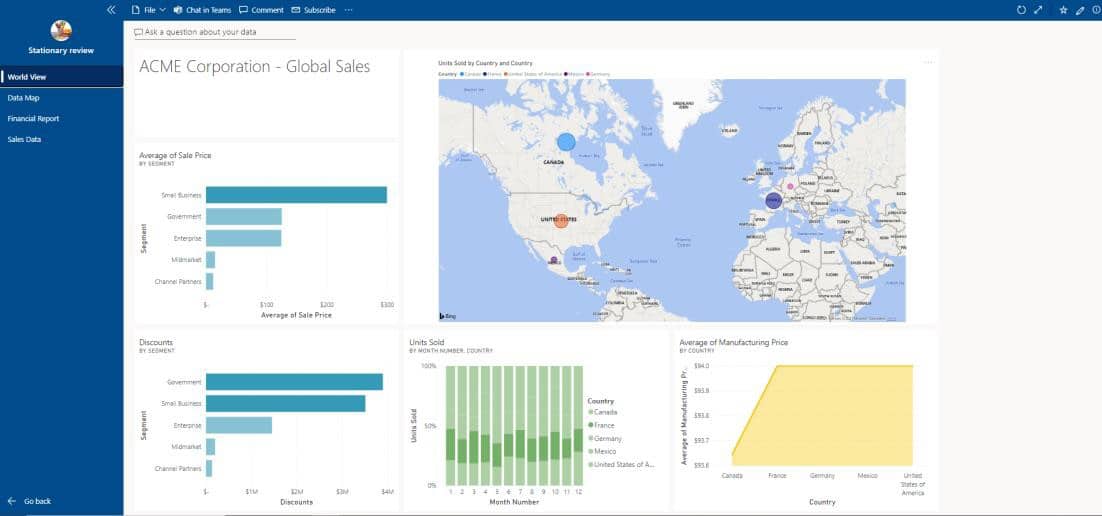
Task: Click the $300 Sale Price axis label
Action: pyautogui.click(x=387, y=305)
